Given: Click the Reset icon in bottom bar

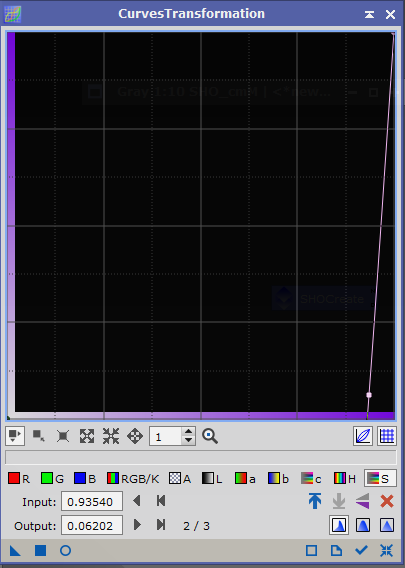Looking at the screenshot, I should tap(387, 551).
